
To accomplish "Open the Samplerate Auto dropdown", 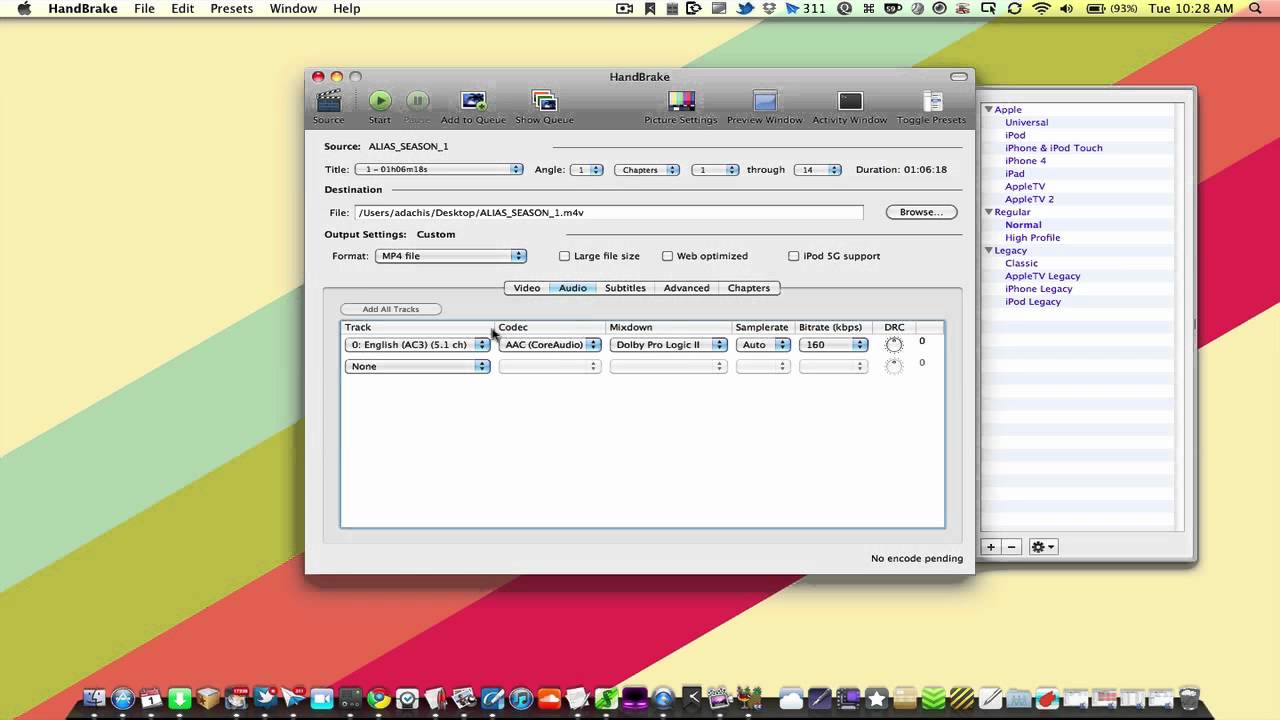I will tap(763, 345).
